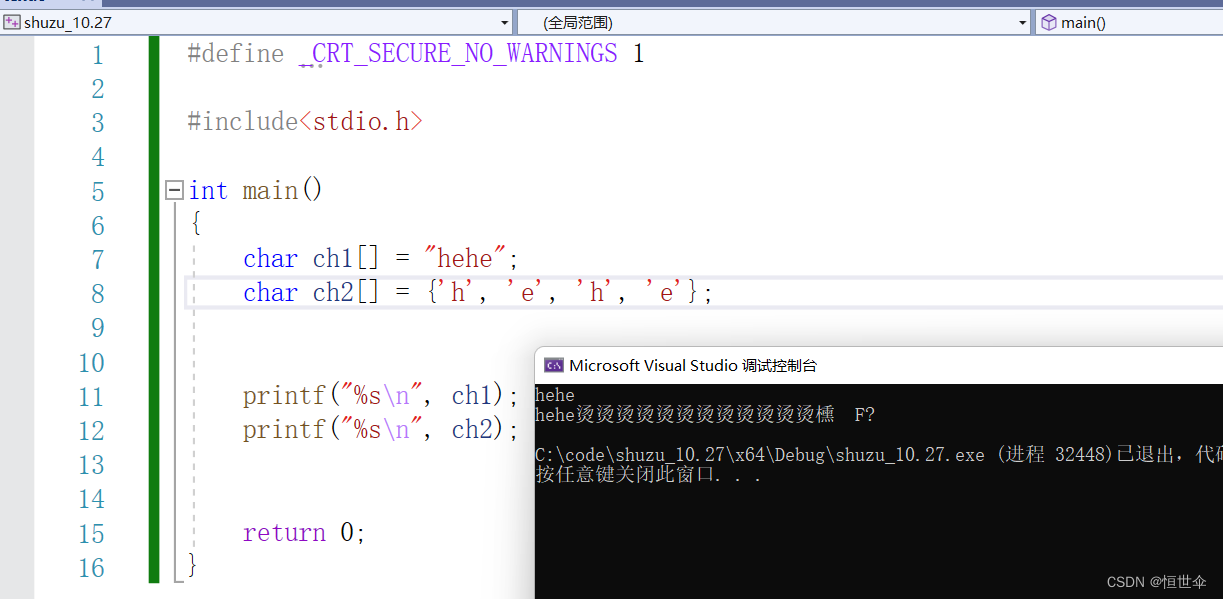
Task: Click the "hehe" string literal
Action: point(466,258)
